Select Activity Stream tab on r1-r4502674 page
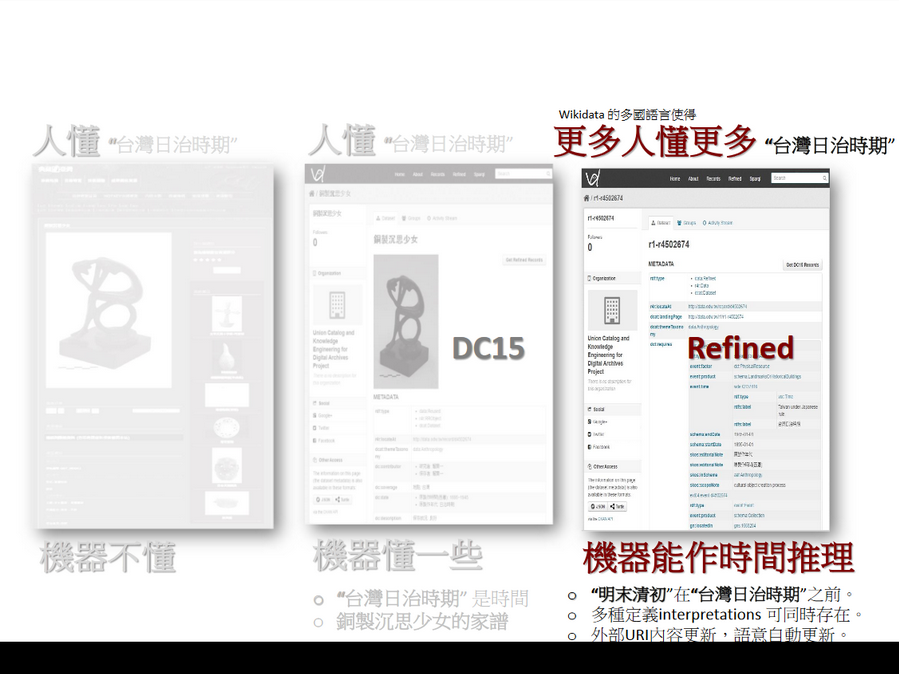Screen dimensions: 899x674 [717, 223]
